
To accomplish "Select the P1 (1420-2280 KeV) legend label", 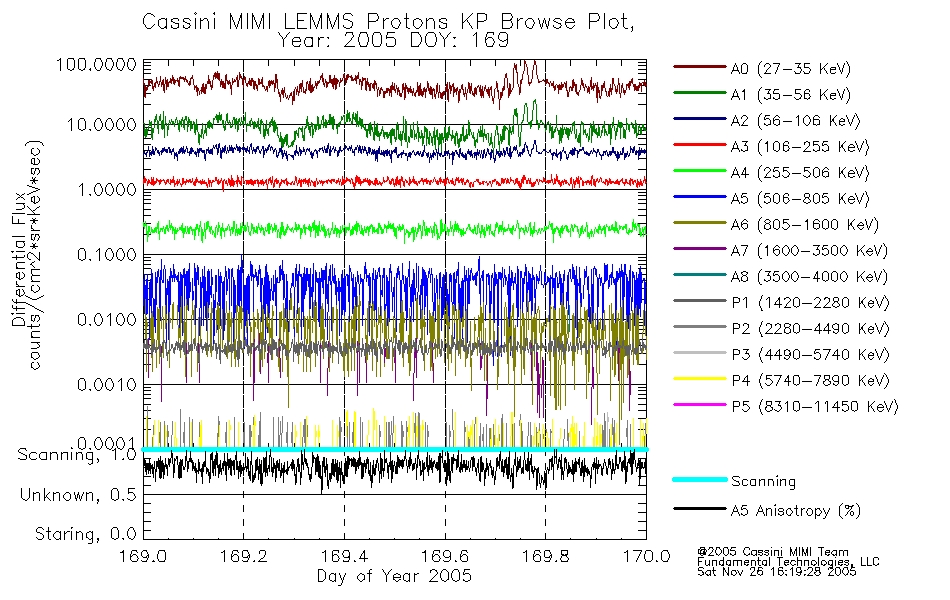I will click(810, 302).
